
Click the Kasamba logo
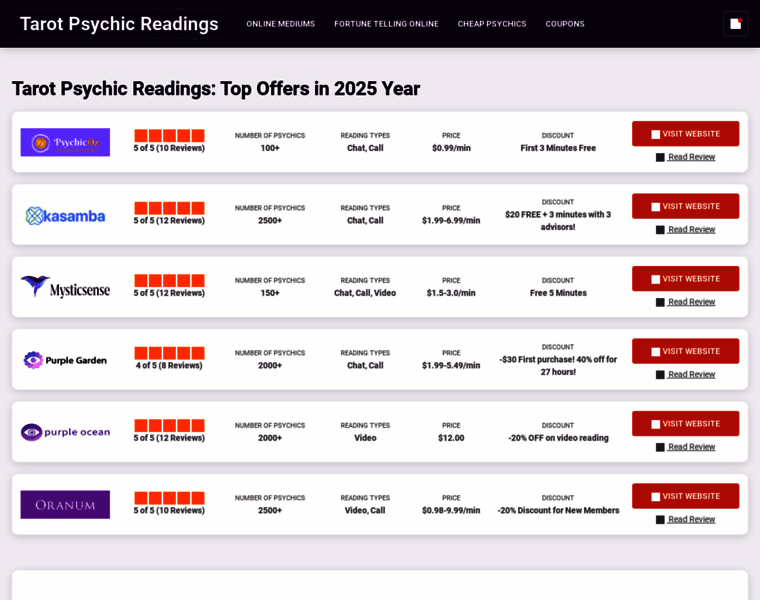pyautogui.click(x=65, y=216)
